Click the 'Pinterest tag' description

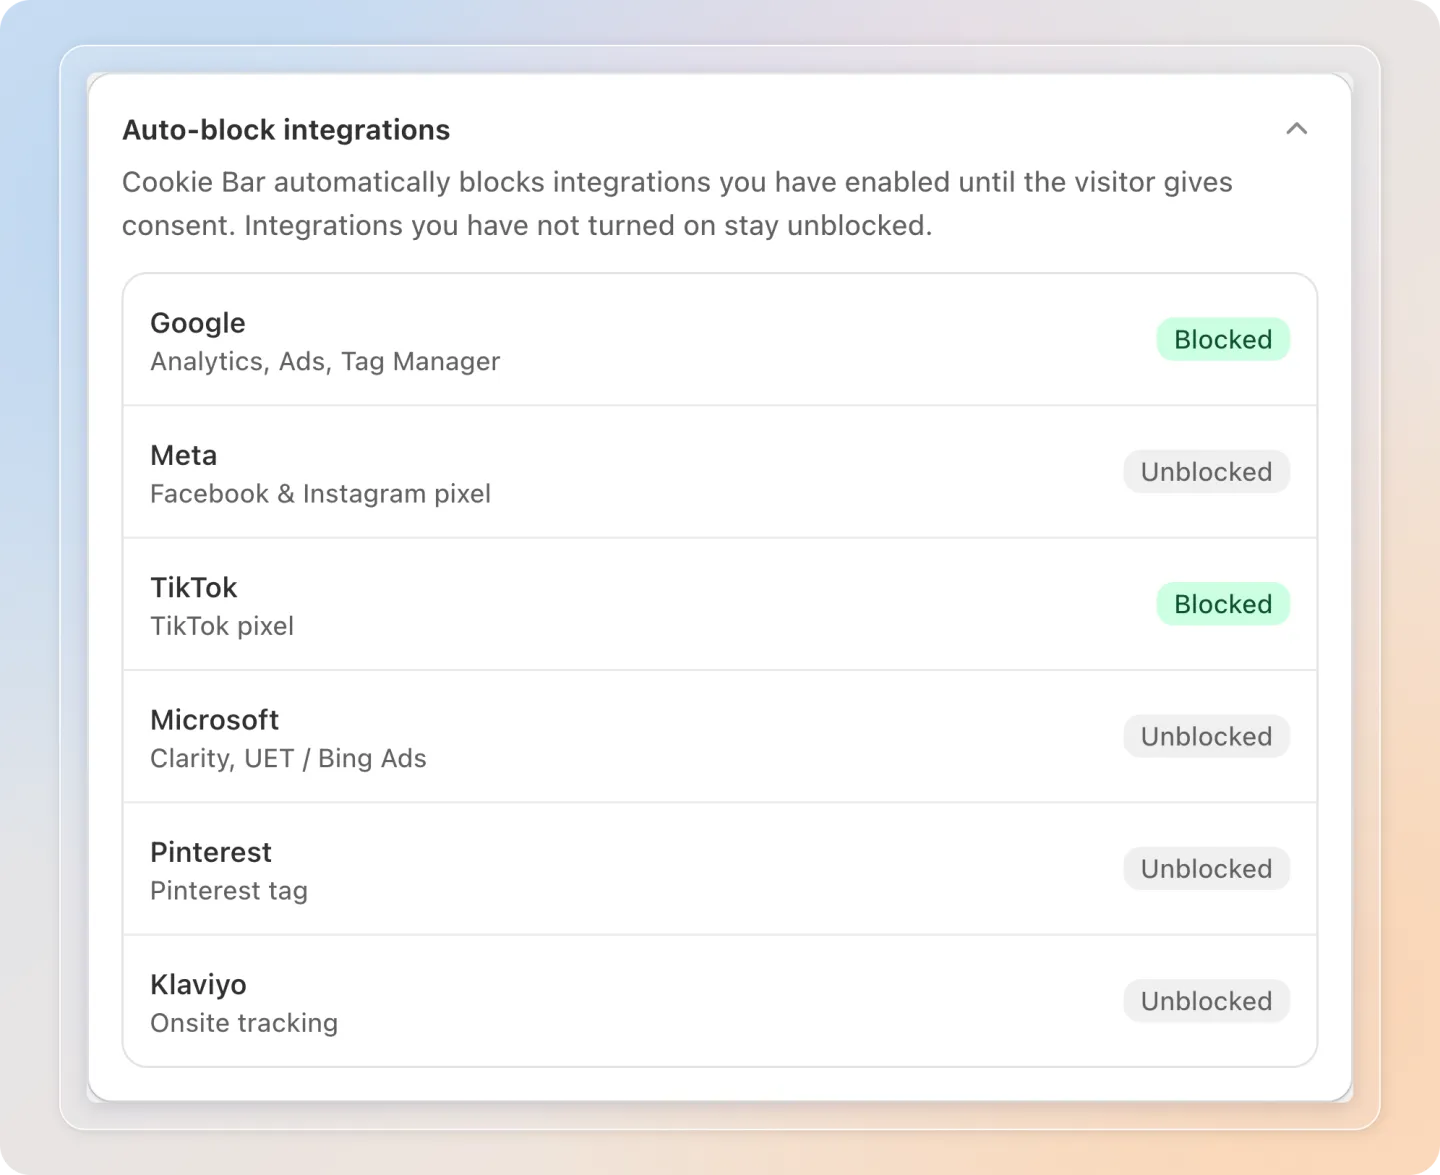tap(229, 891)
